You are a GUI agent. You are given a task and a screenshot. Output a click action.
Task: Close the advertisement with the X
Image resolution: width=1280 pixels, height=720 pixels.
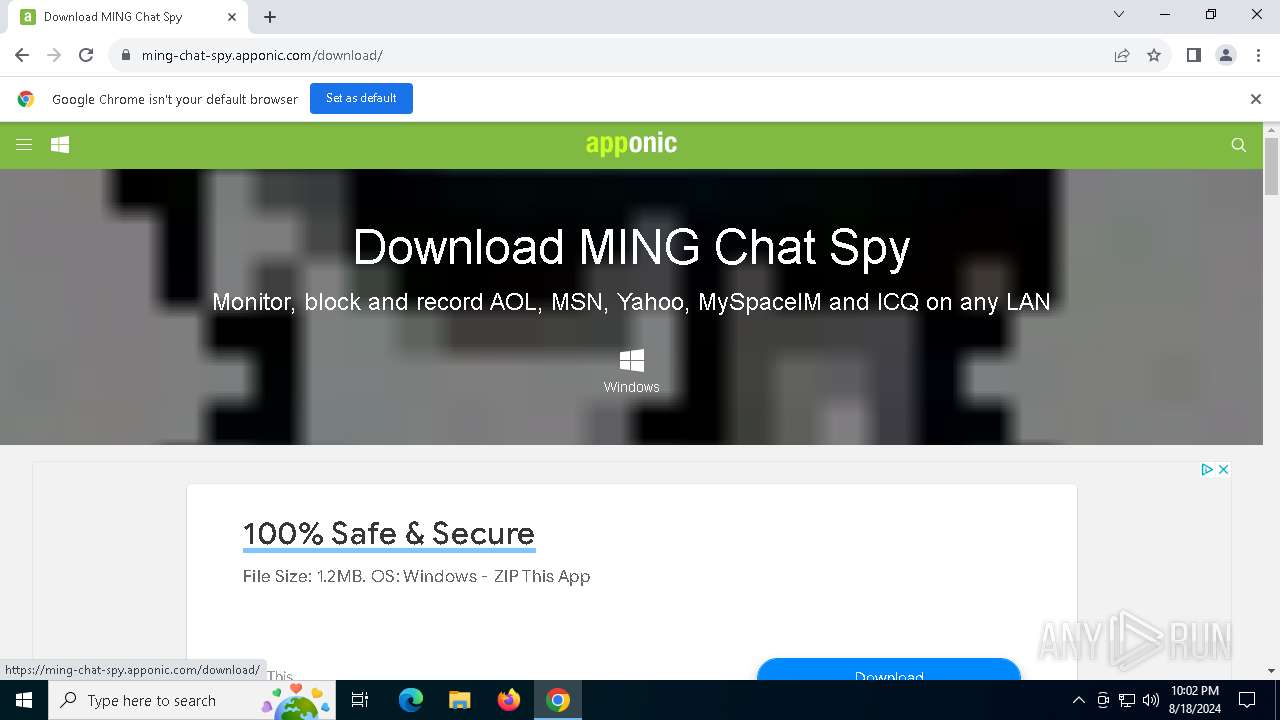pyautogui.click(x=1223, y=469)
